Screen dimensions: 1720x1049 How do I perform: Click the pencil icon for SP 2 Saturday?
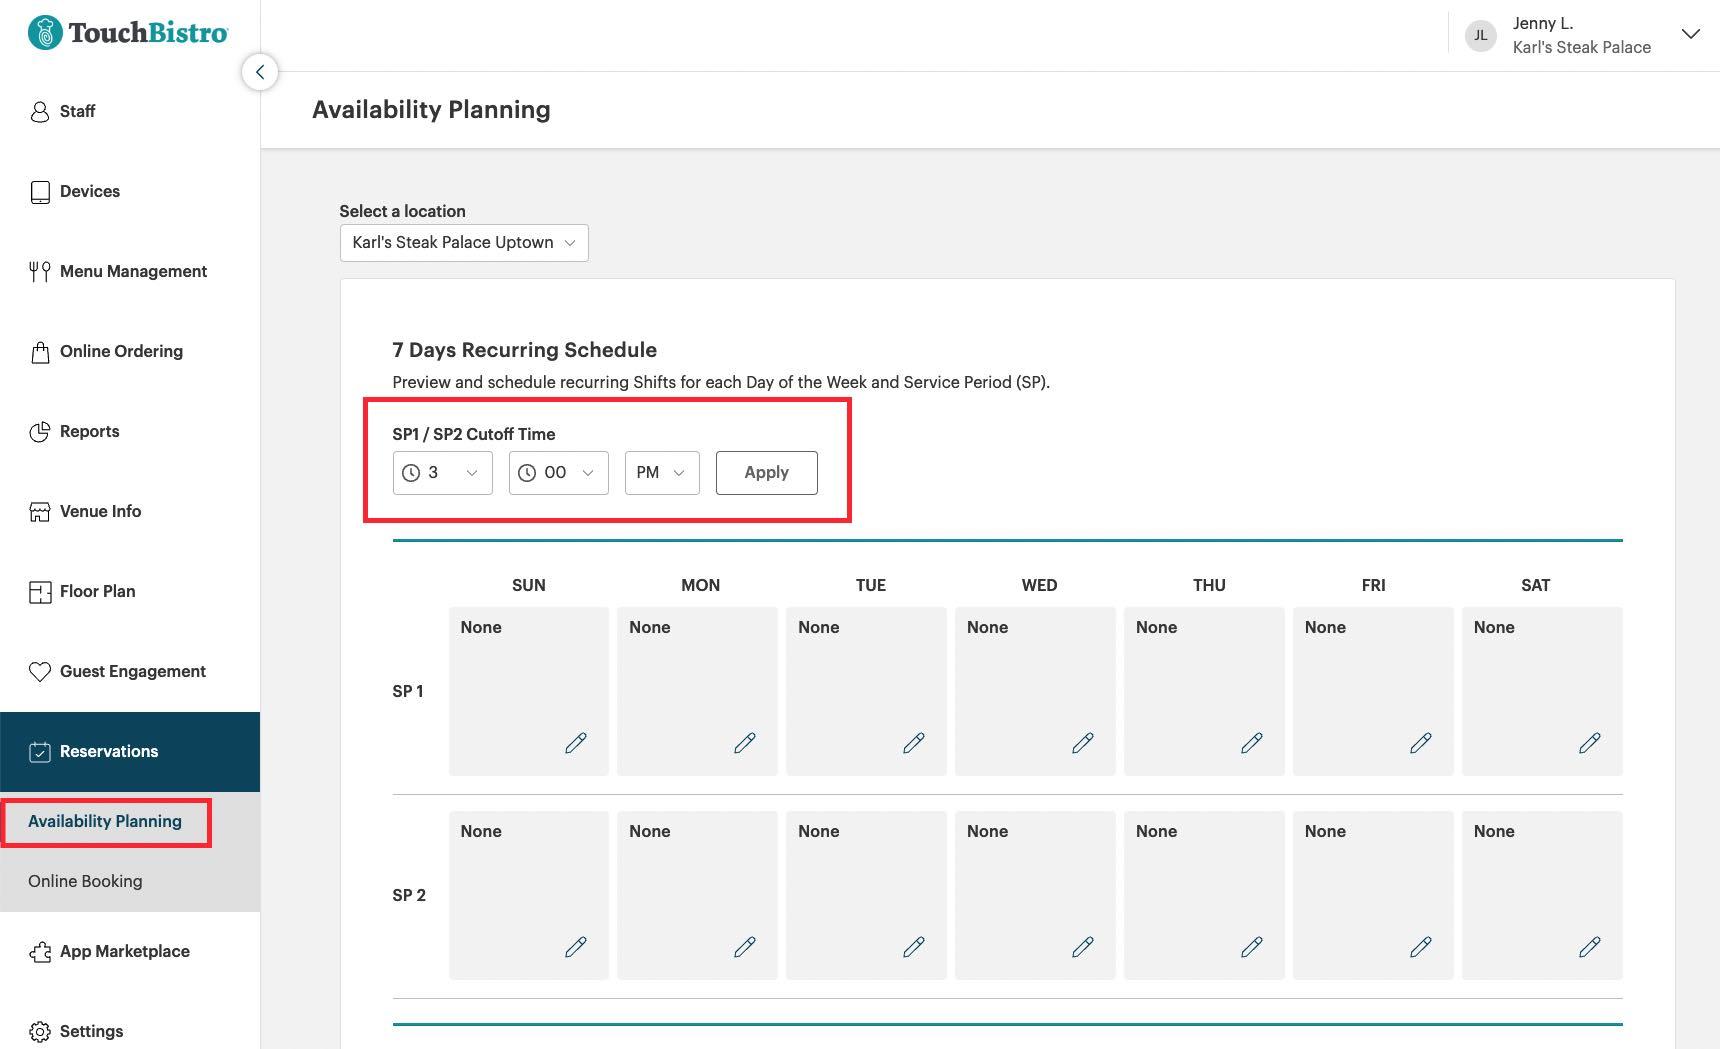click(1590, 946)
